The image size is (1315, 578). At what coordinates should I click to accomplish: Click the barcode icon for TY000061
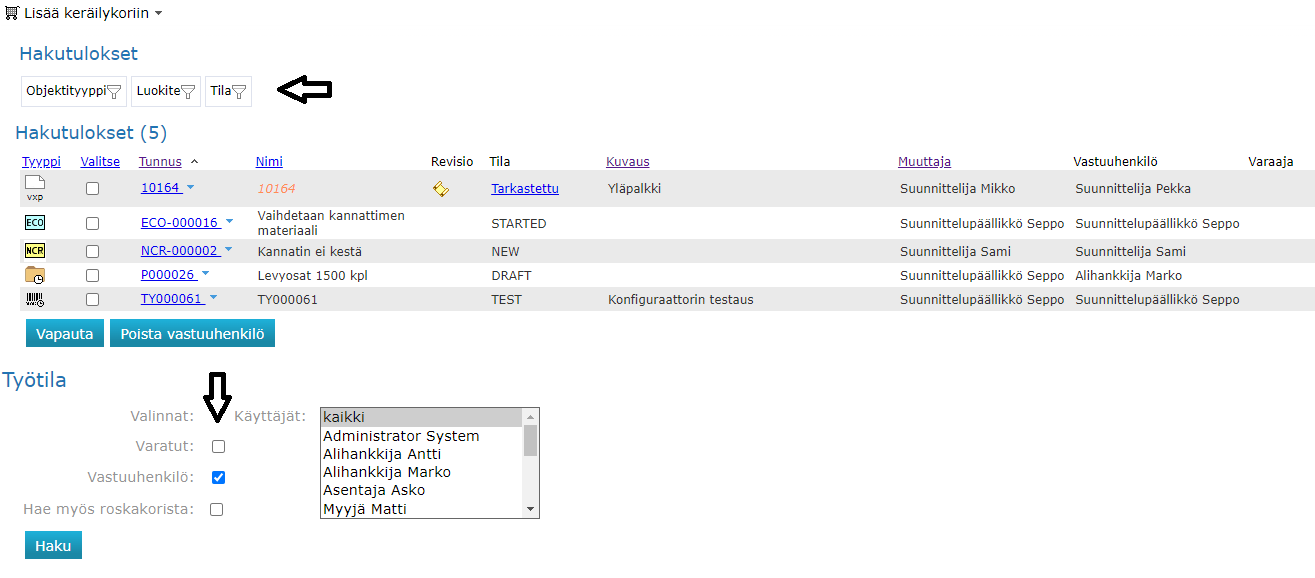(35, 299)
